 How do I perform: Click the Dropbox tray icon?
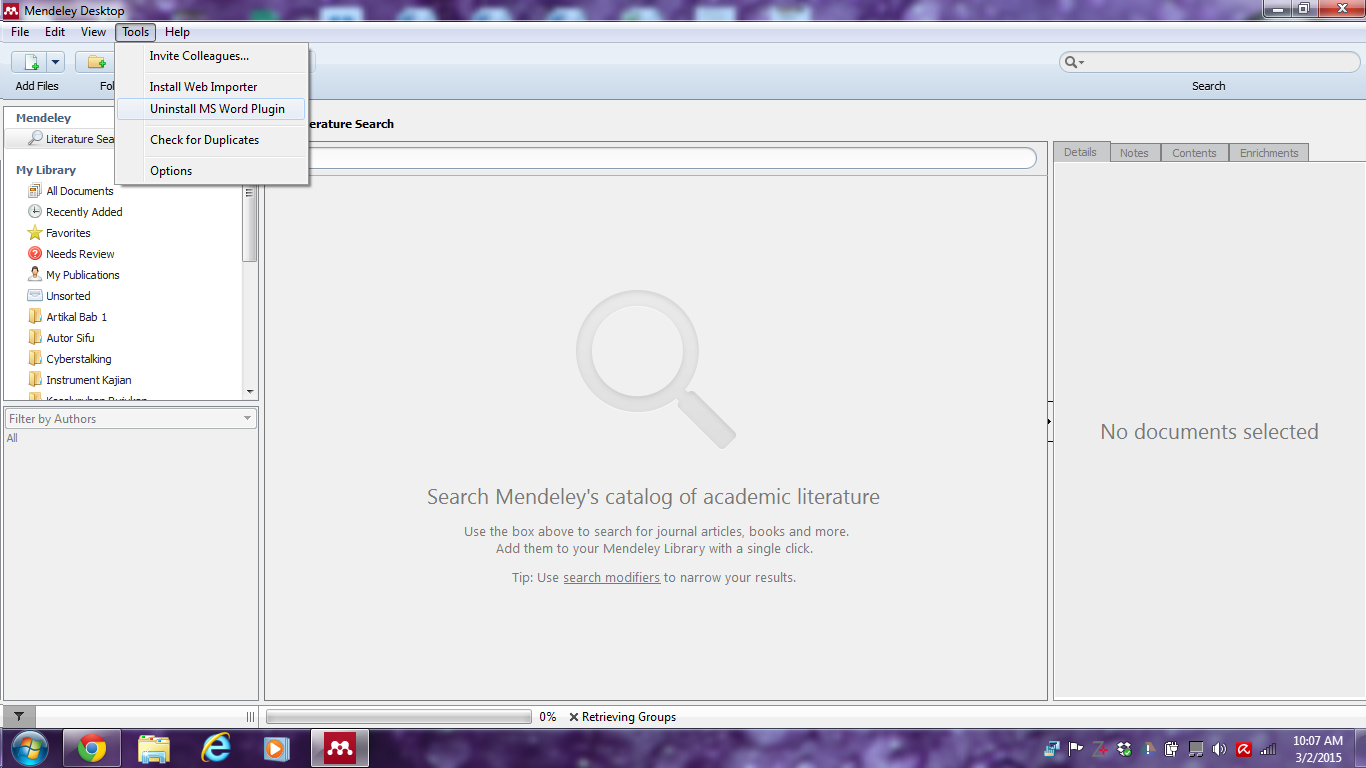(x=1124, y=749)
